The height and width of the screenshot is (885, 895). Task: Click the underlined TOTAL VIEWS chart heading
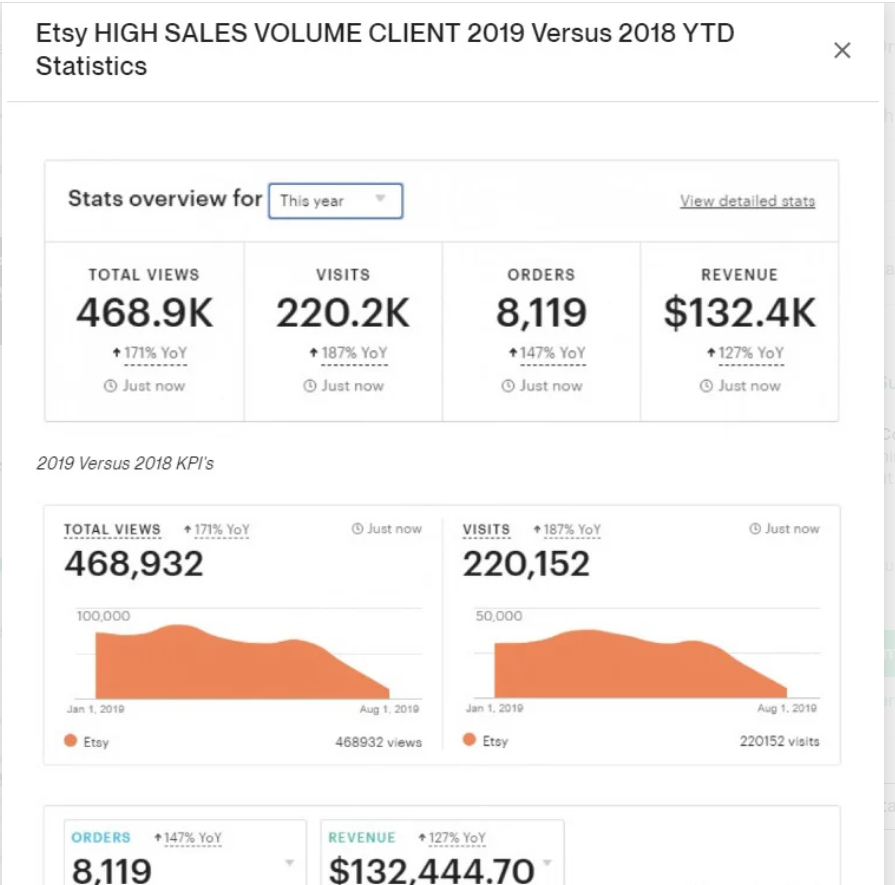point(112,530)
